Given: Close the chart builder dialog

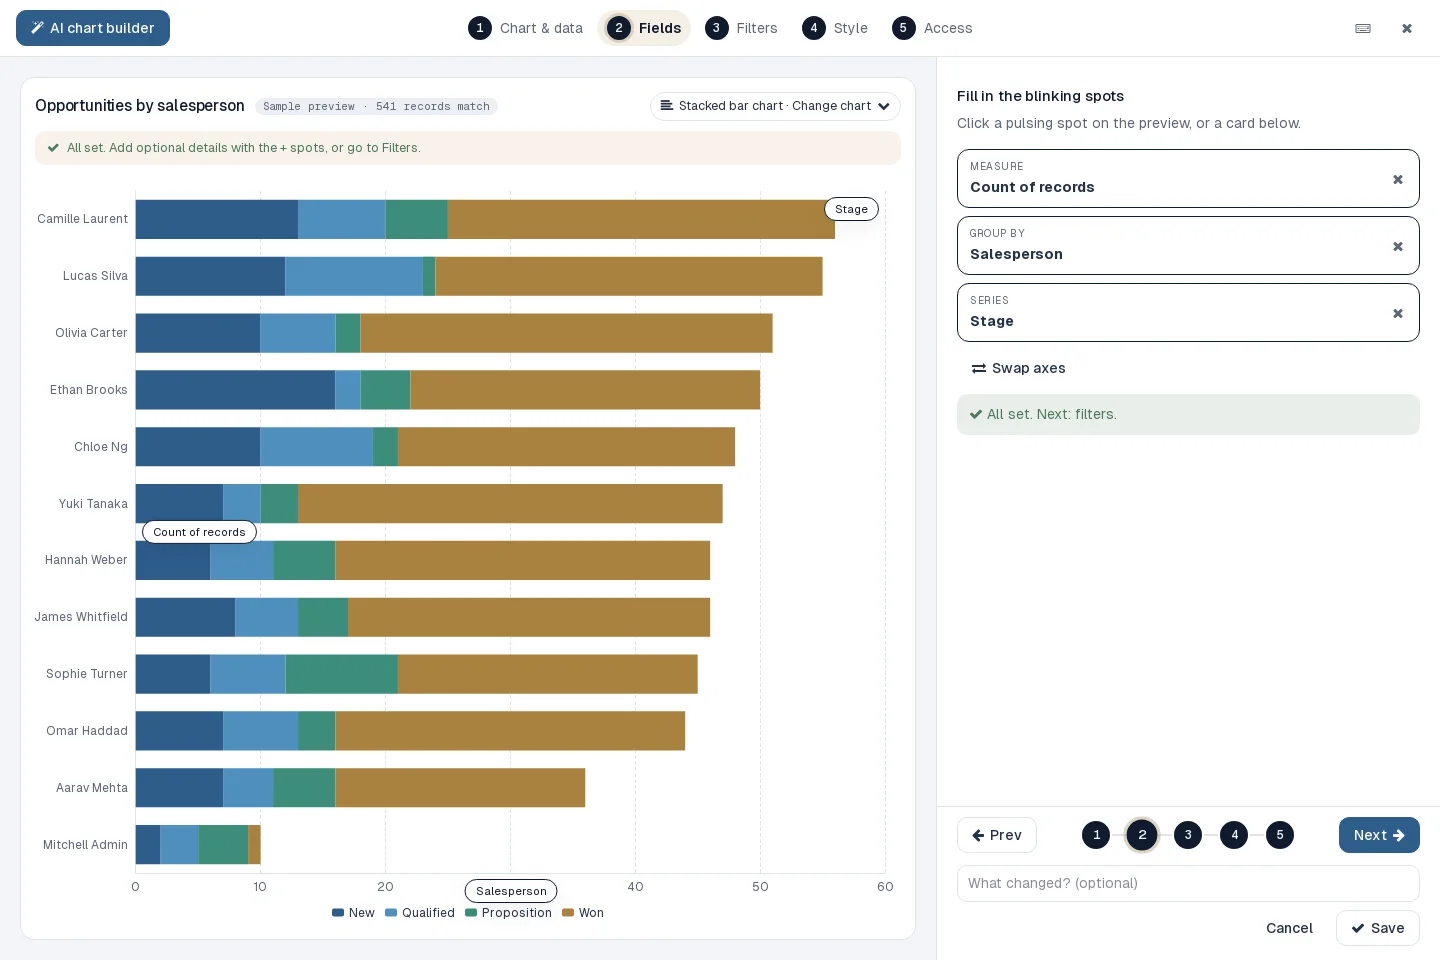Looking at the screenshot, I should point(1407,28).
